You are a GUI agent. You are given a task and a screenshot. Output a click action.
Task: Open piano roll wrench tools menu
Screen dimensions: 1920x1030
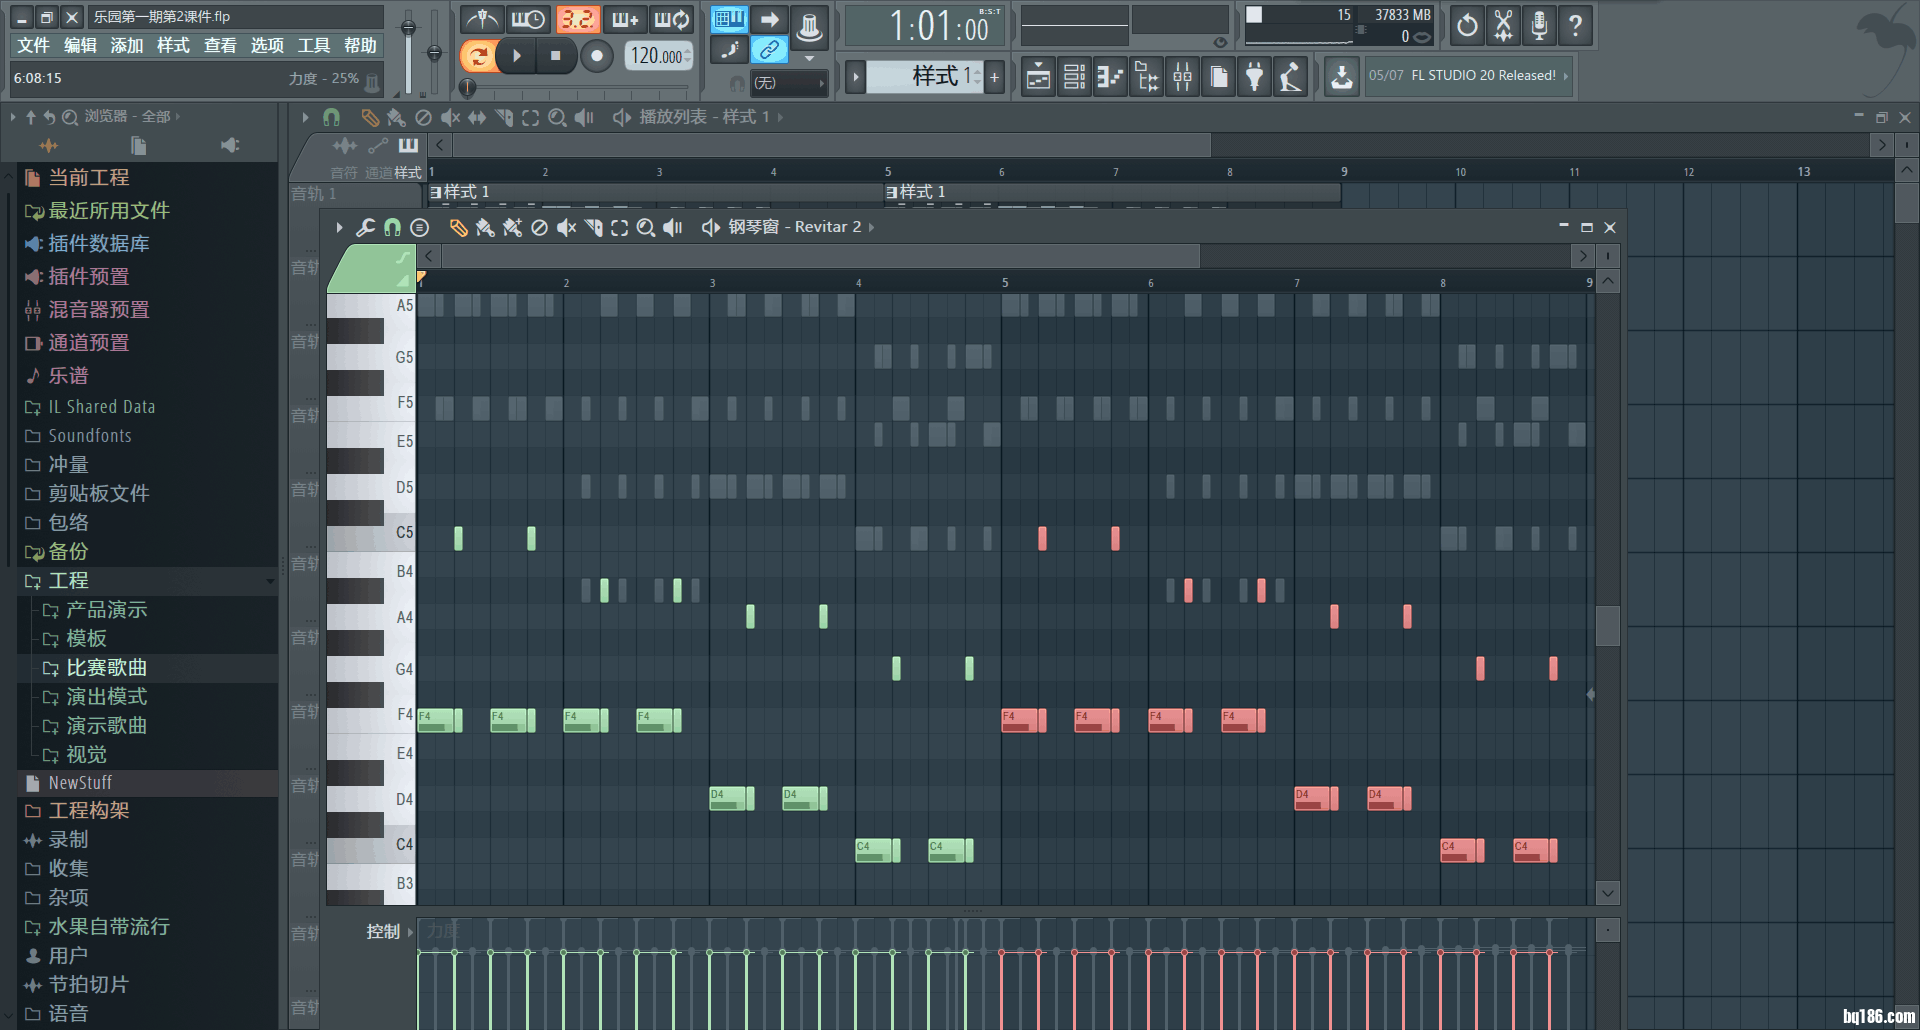click(365, 228)
